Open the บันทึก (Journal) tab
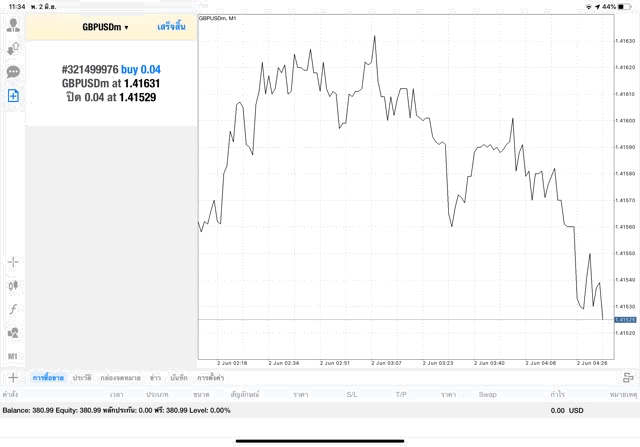 pos(179,378)
